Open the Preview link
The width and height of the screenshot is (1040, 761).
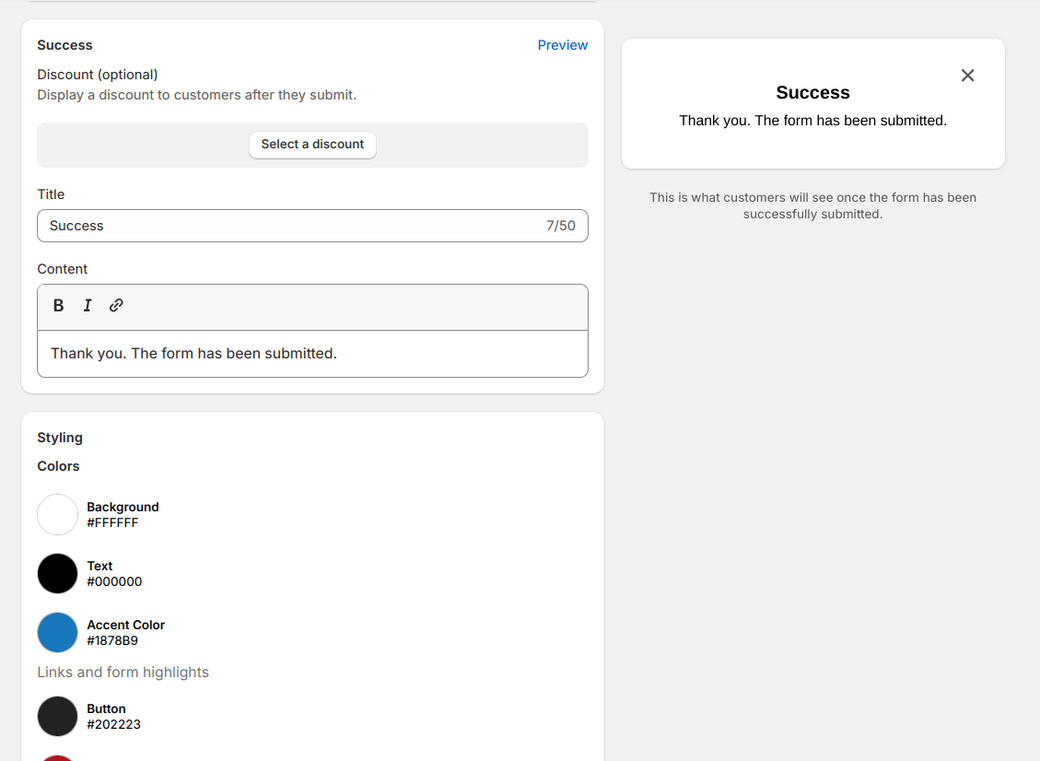coord(562,45)
